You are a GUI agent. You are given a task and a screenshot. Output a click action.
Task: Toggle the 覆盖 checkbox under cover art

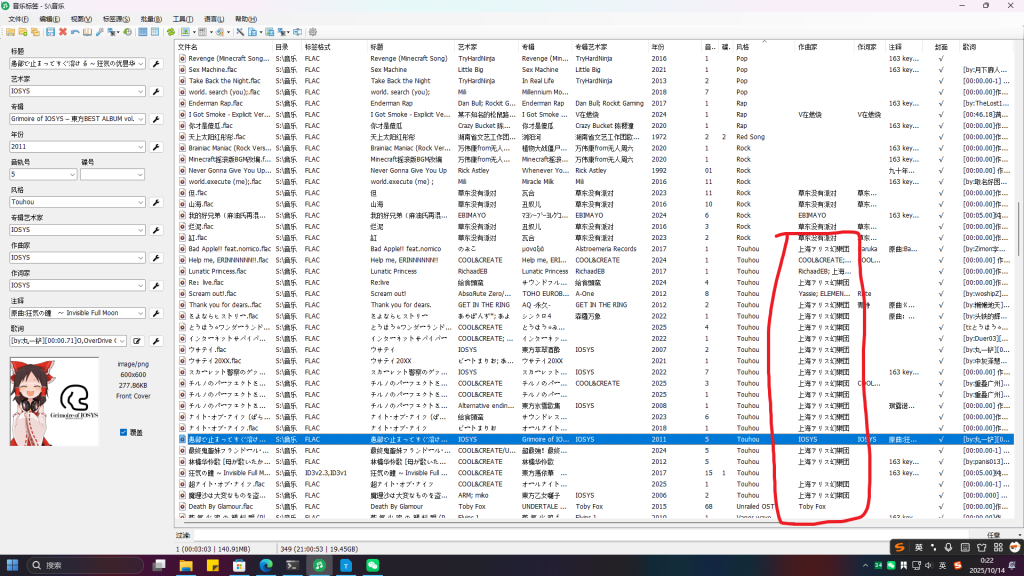[x=123, y=432]
